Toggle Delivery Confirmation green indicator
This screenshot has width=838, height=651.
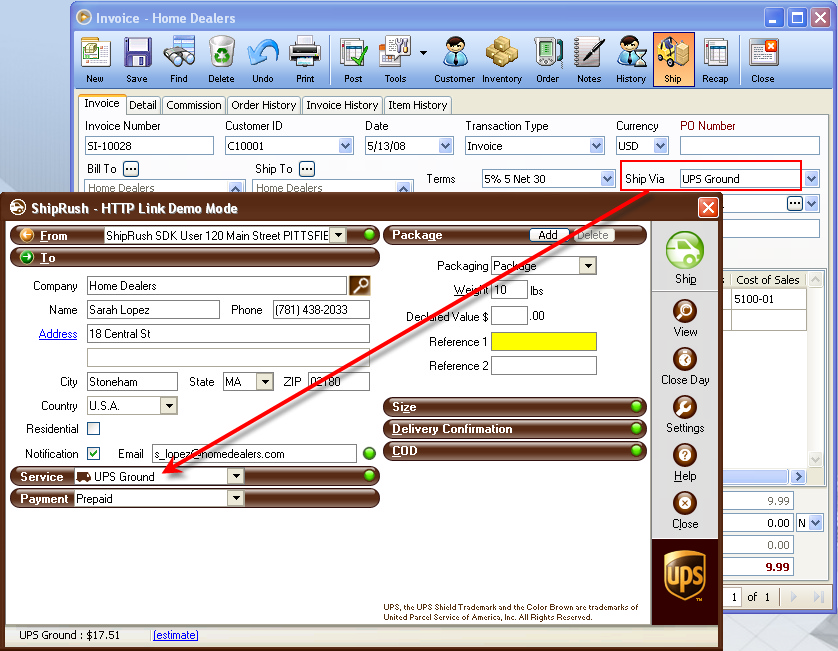point(636,429)
